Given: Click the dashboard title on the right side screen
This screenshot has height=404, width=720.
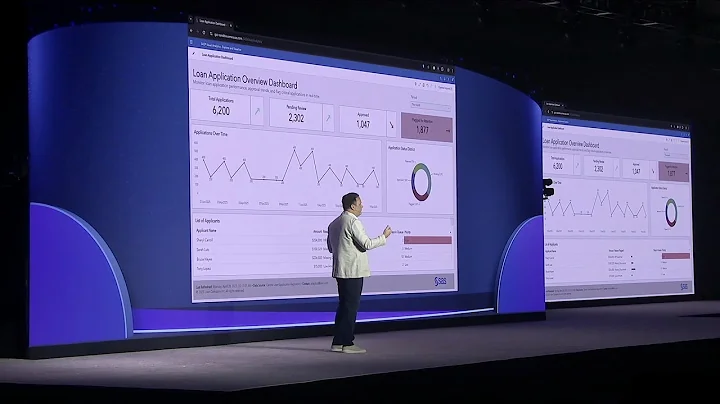Looking at the screenshot, I should pos(571,143).
